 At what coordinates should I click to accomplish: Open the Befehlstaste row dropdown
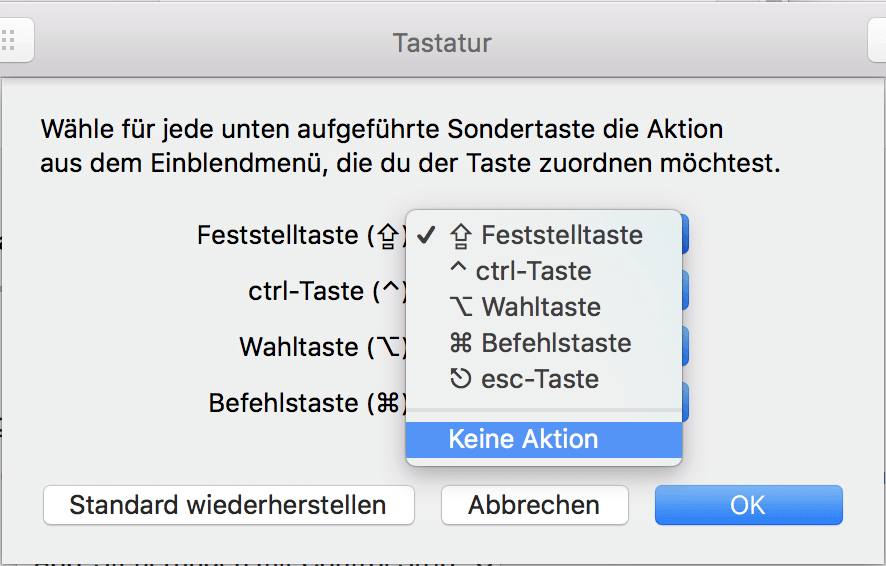[685, 402]
